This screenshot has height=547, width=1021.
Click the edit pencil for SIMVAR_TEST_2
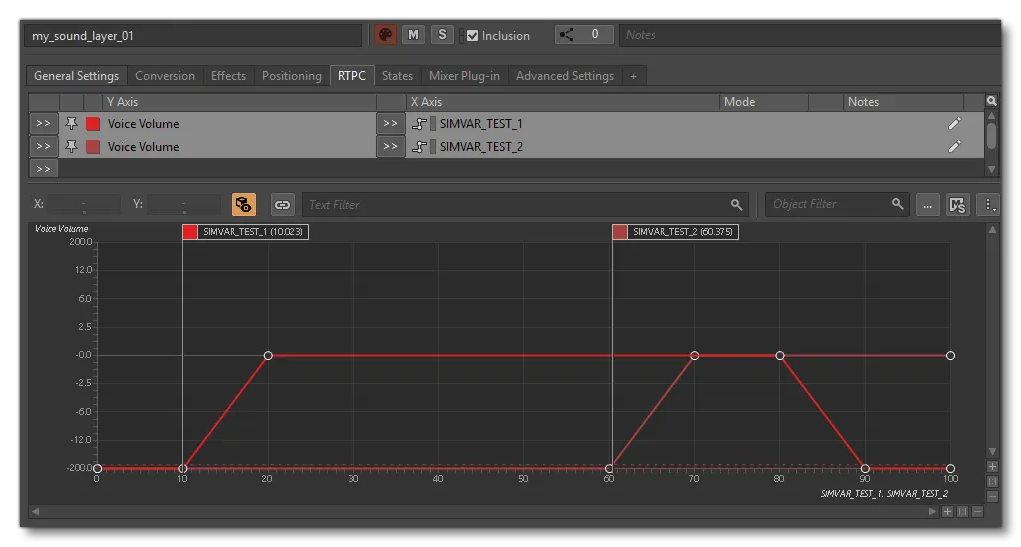tap(954, 147)
